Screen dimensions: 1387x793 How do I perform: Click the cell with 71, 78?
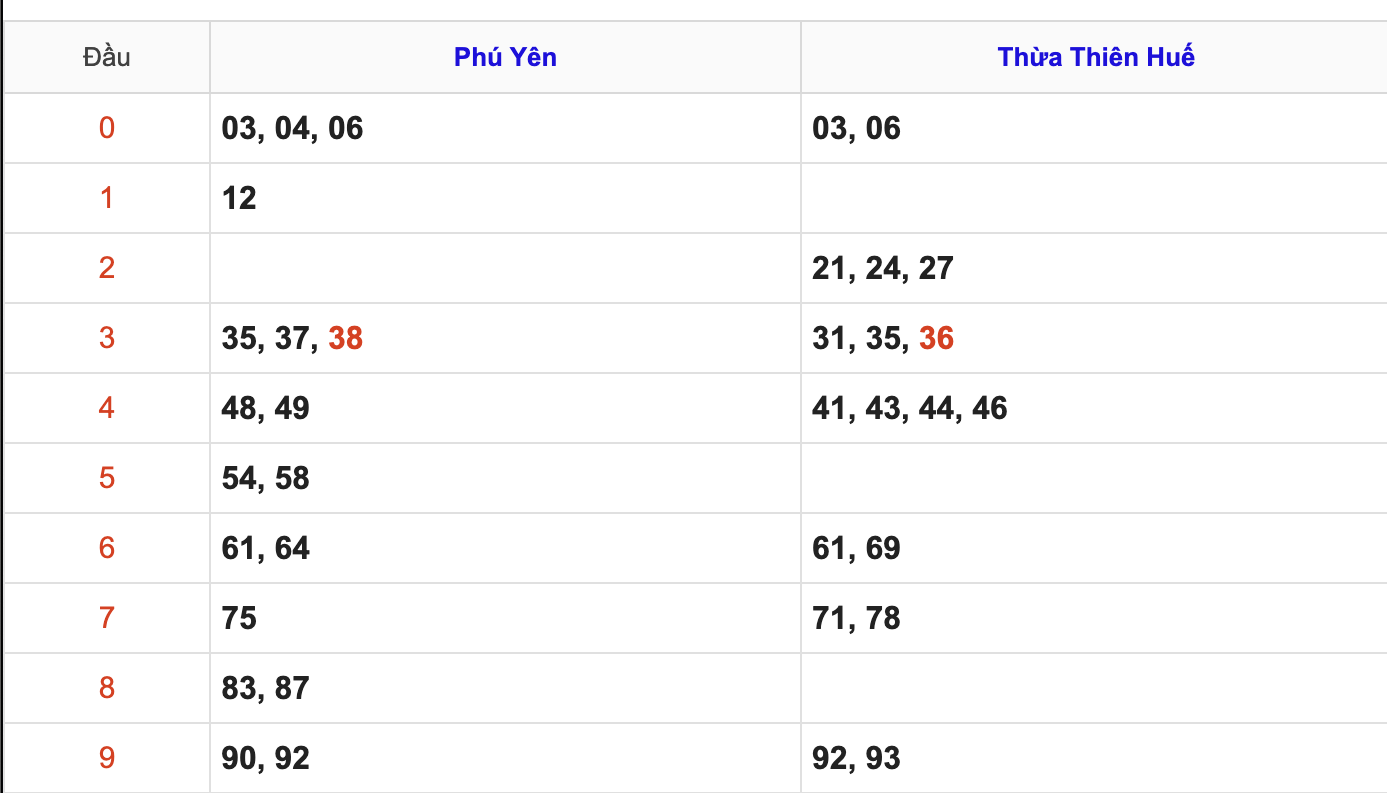pos(856,618)
